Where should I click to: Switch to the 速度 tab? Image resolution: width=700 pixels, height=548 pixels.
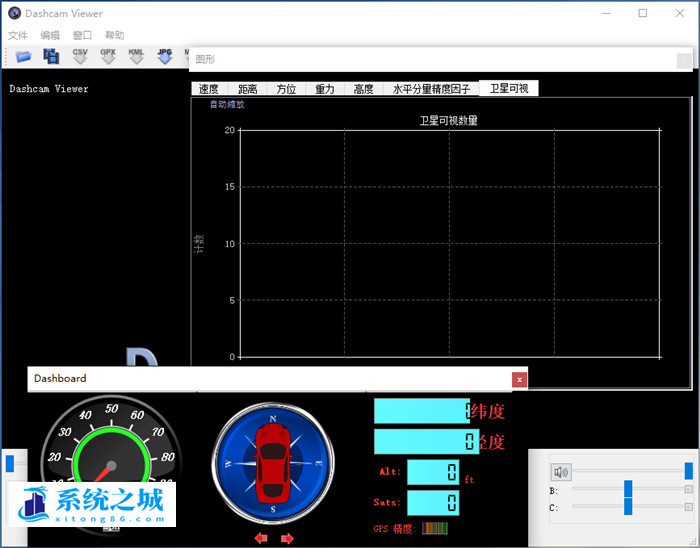coord(209,89)
